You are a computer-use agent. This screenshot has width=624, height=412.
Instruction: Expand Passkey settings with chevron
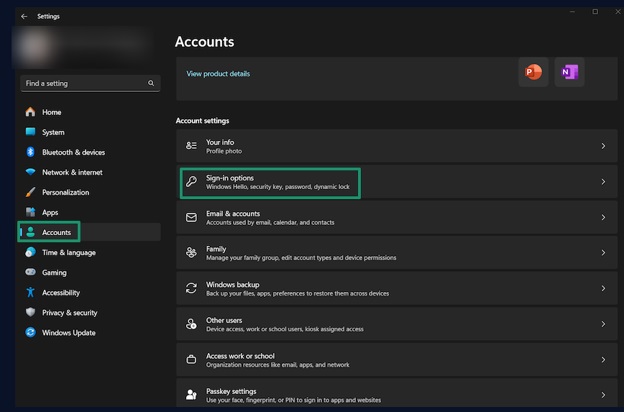[x=603, y=395]
